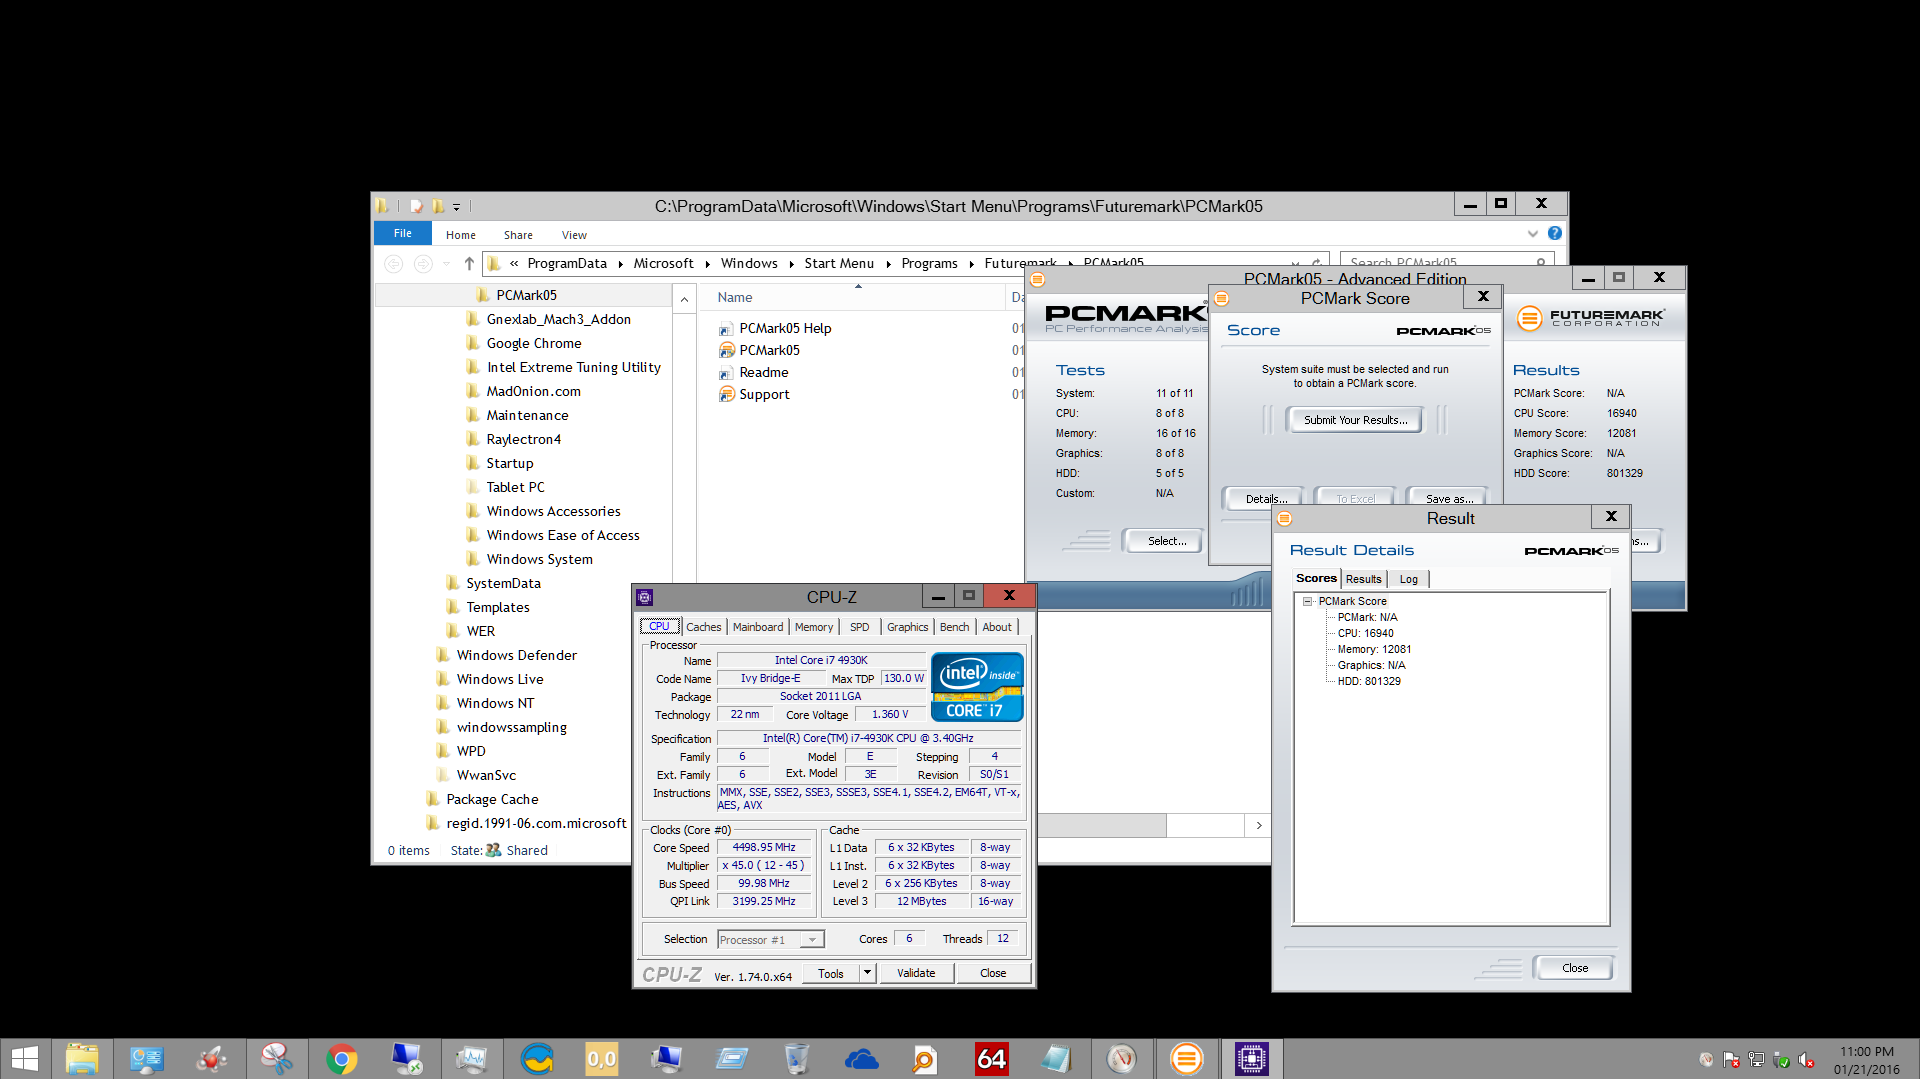Viewport: 1920px width, 1079px height.
Task: Click the Windows Start button
Action: coord(25,1058)
